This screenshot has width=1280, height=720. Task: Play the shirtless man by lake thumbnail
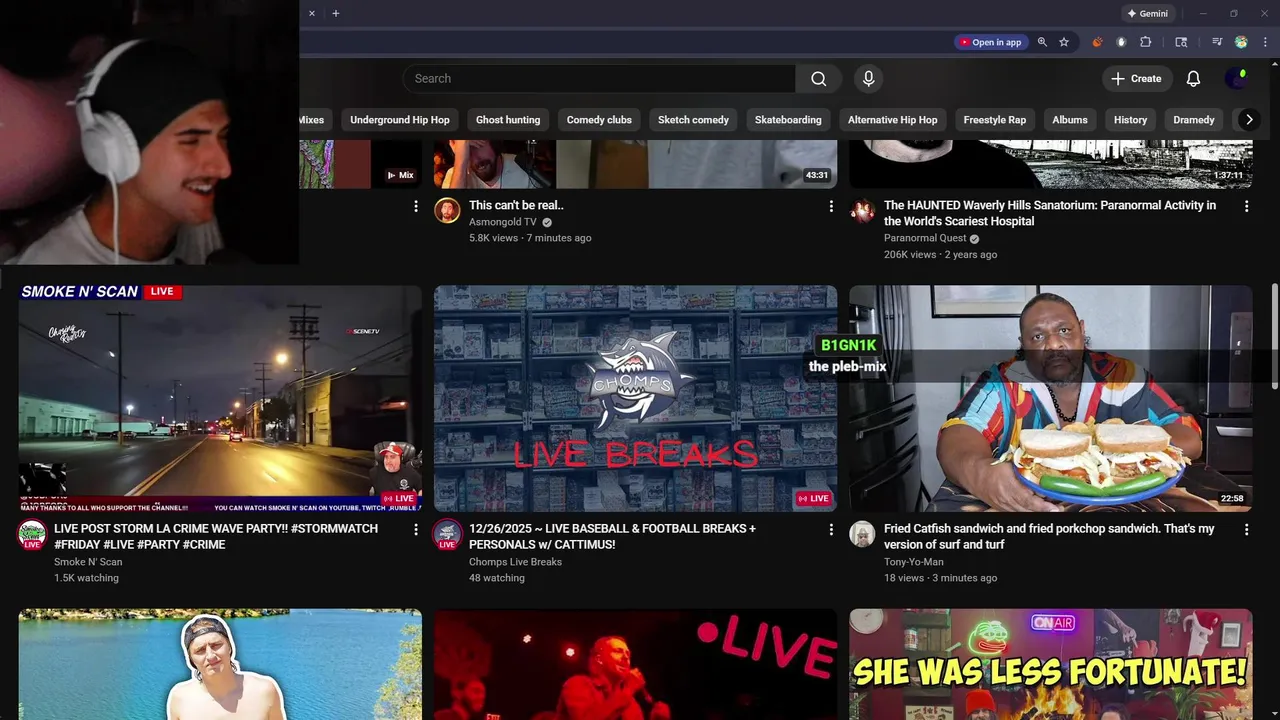pyautogui.click(x=220, y=664)
